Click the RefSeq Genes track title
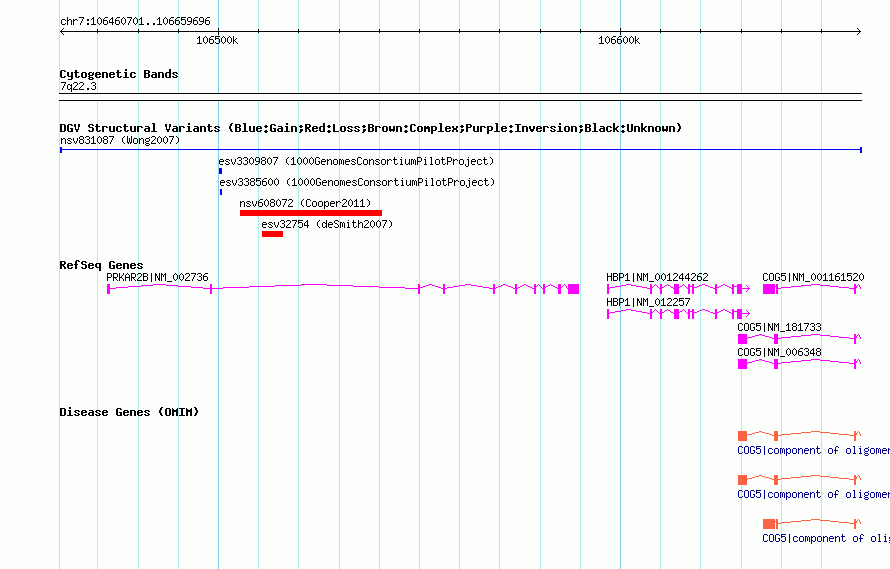This screenshot has height=569, width=890. click(101, 265)
